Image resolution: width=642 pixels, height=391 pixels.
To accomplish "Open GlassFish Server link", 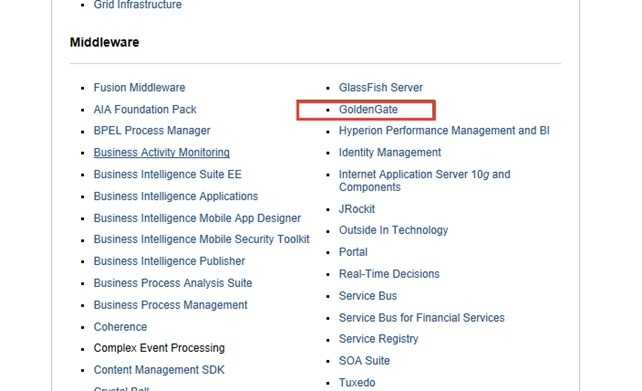I will pyautogui.click(x=381, y=88).
